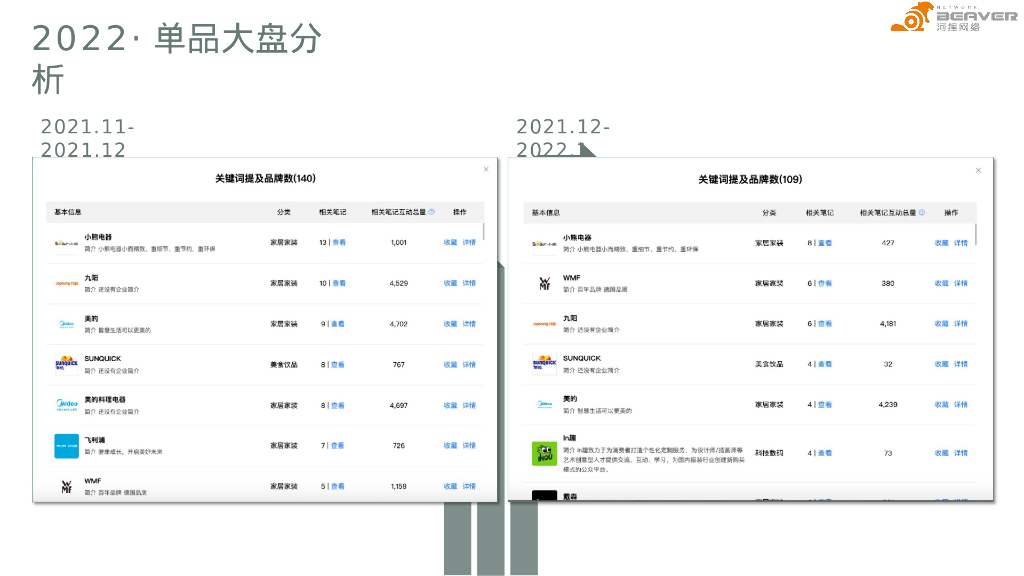Click 收藏 in the SUNQUICK row with 767 interactions
Screen dimensions: 1024x576
451,365
